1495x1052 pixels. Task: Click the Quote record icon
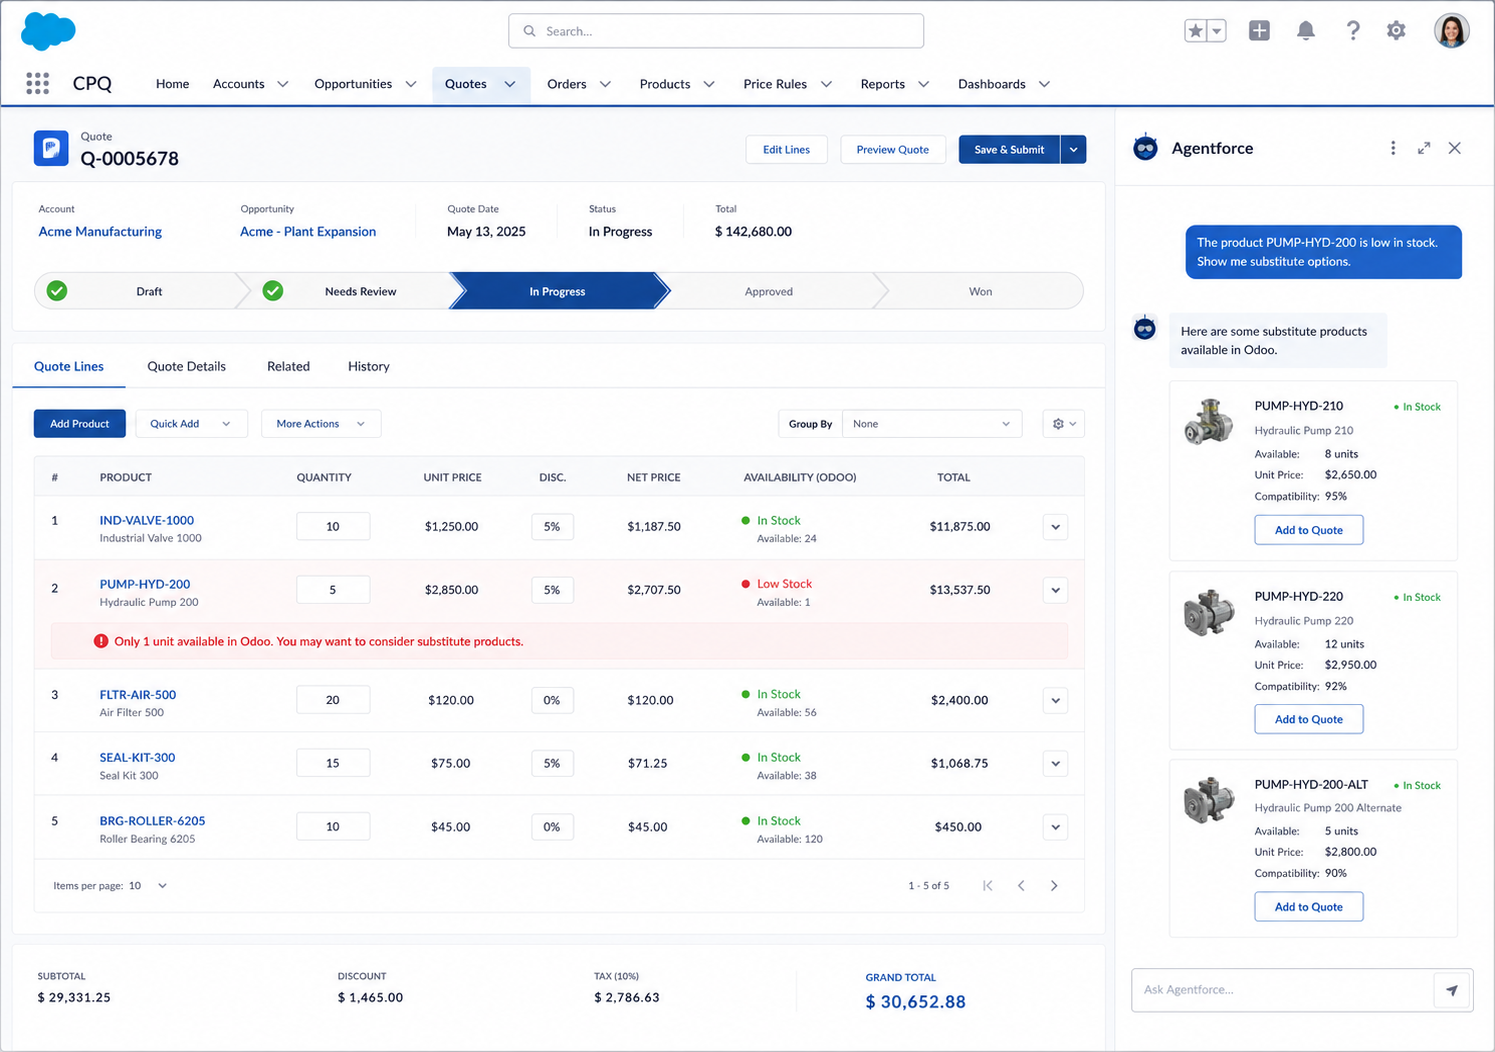click(x=51, y=148)
